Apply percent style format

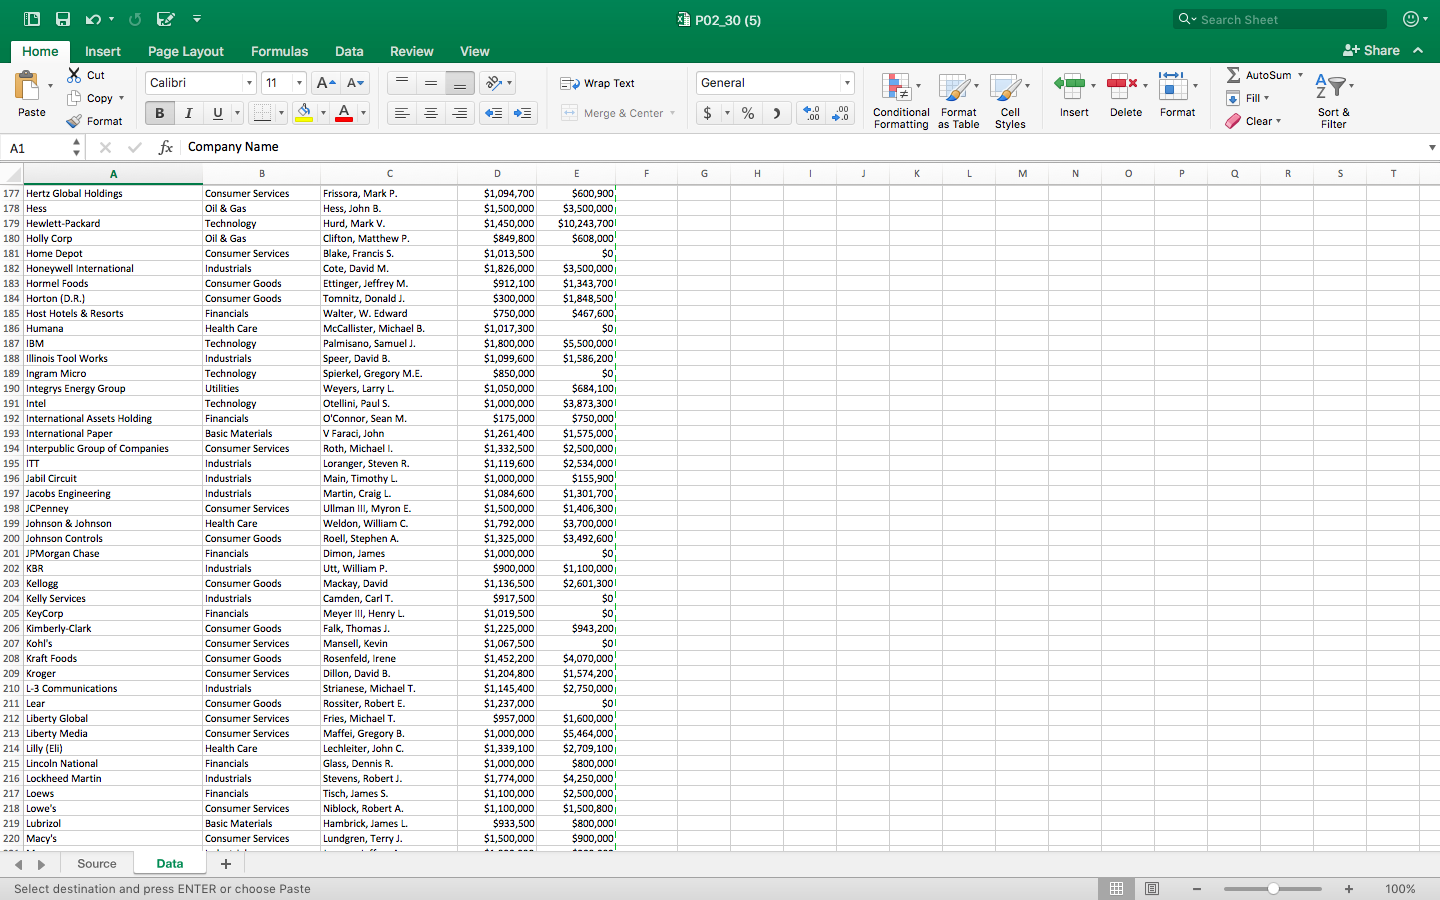click(747, 113)
